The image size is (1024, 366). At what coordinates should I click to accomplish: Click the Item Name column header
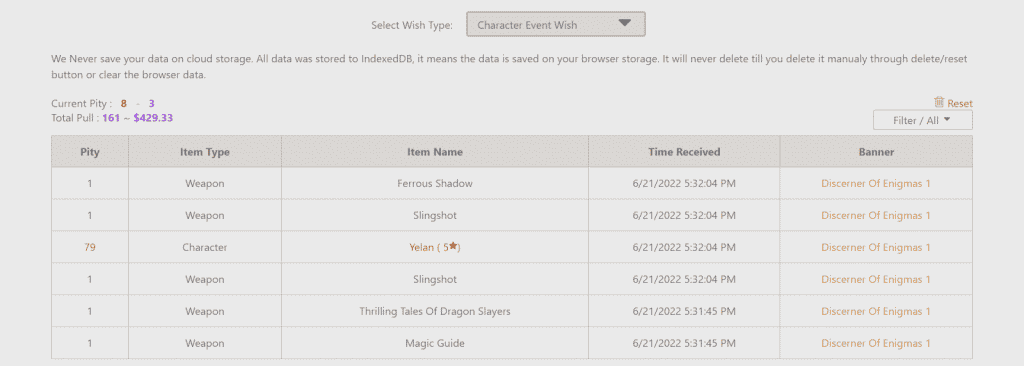pos(435,152)
